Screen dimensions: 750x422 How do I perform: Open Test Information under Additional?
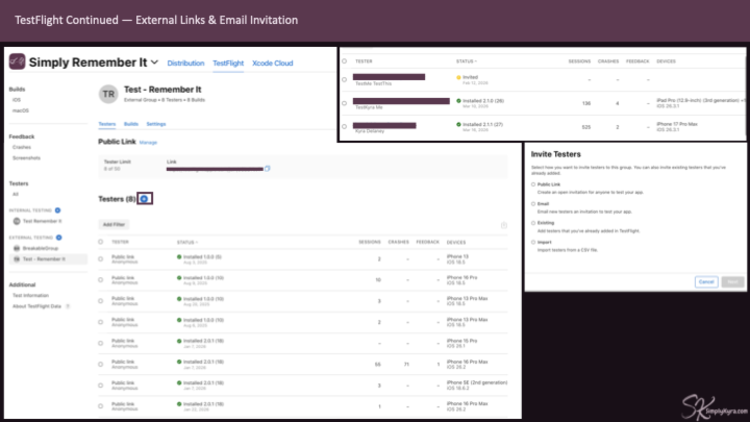click(x=31, y=296)
